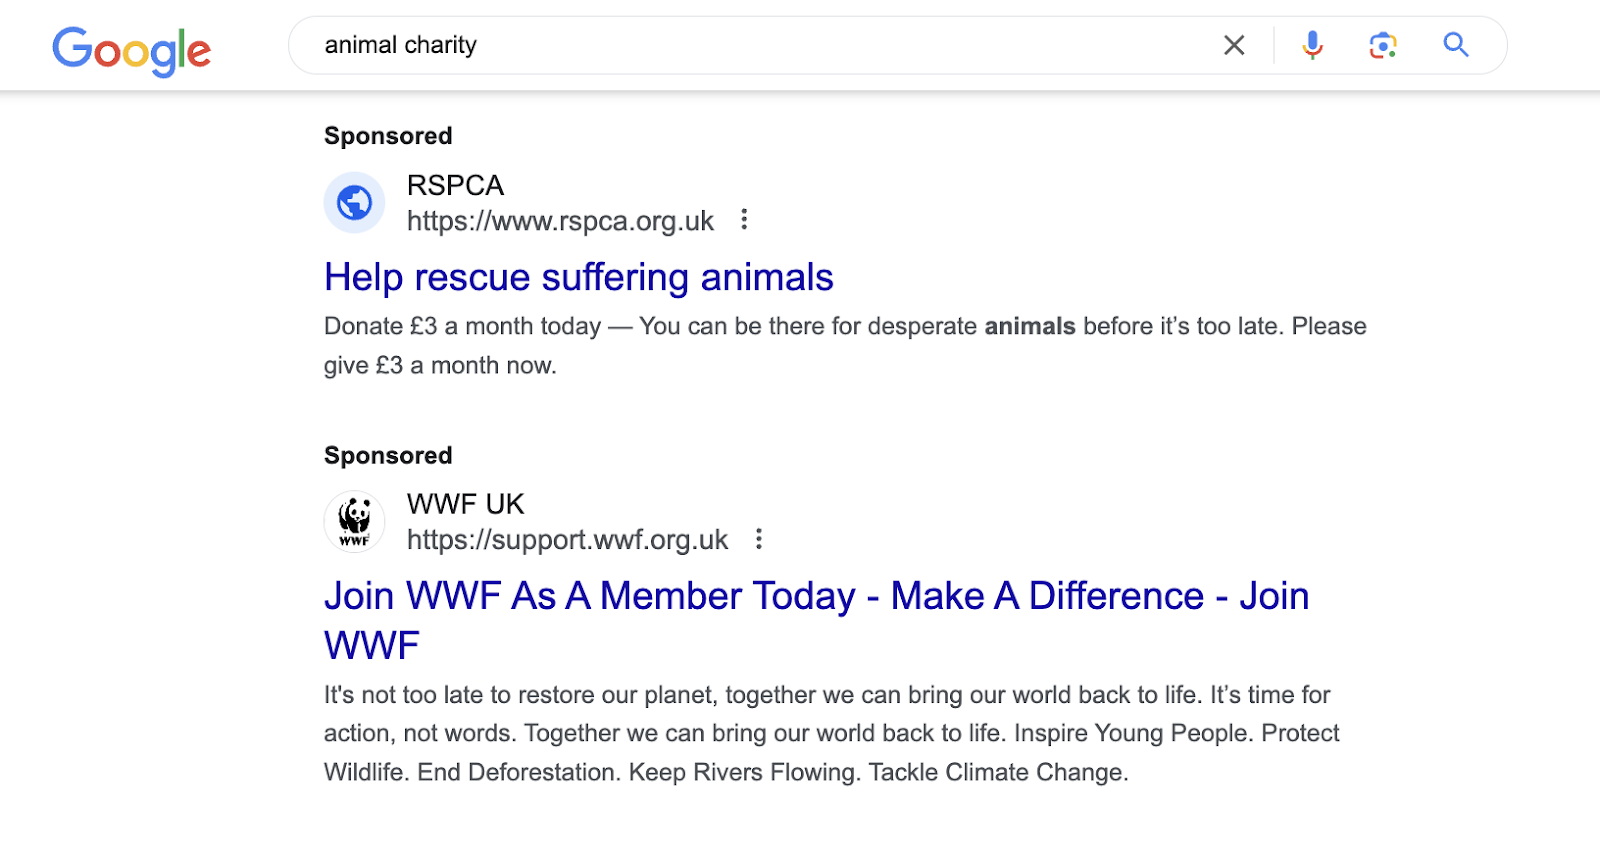1600x861 pixels.
Task: Open the three-dot menu beside the RSPCA URL
Action: [x=744, y=220]
